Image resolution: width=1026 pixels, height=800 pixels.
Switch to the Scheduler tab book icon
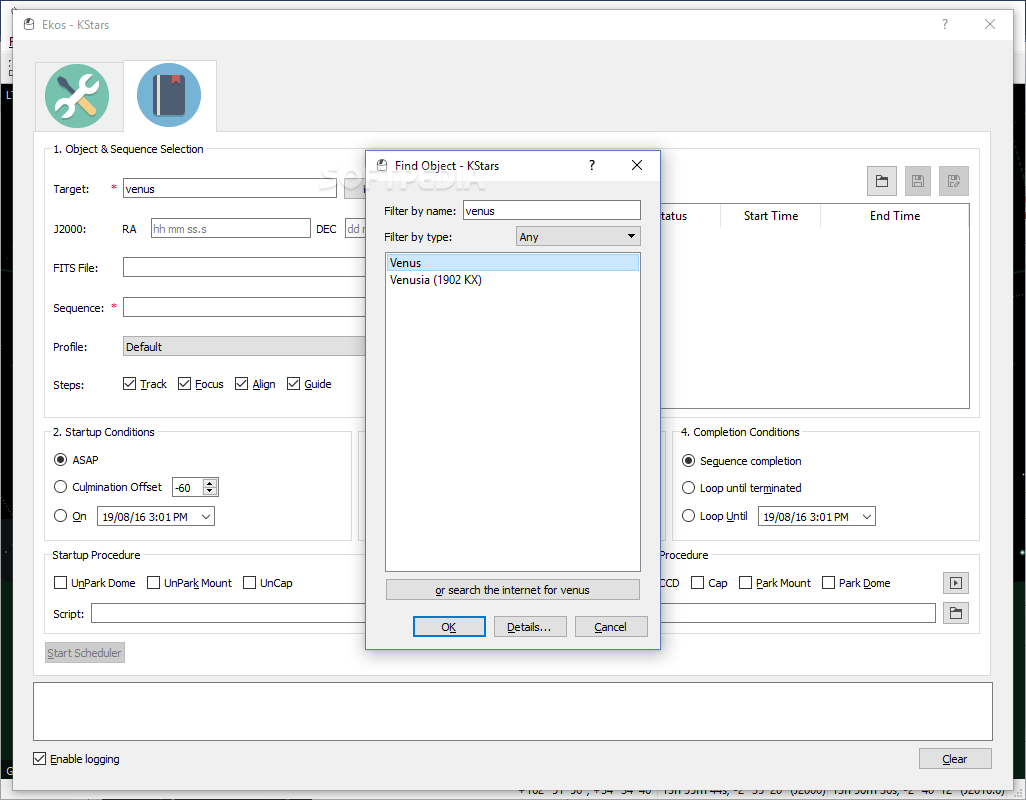click(169, 96)
